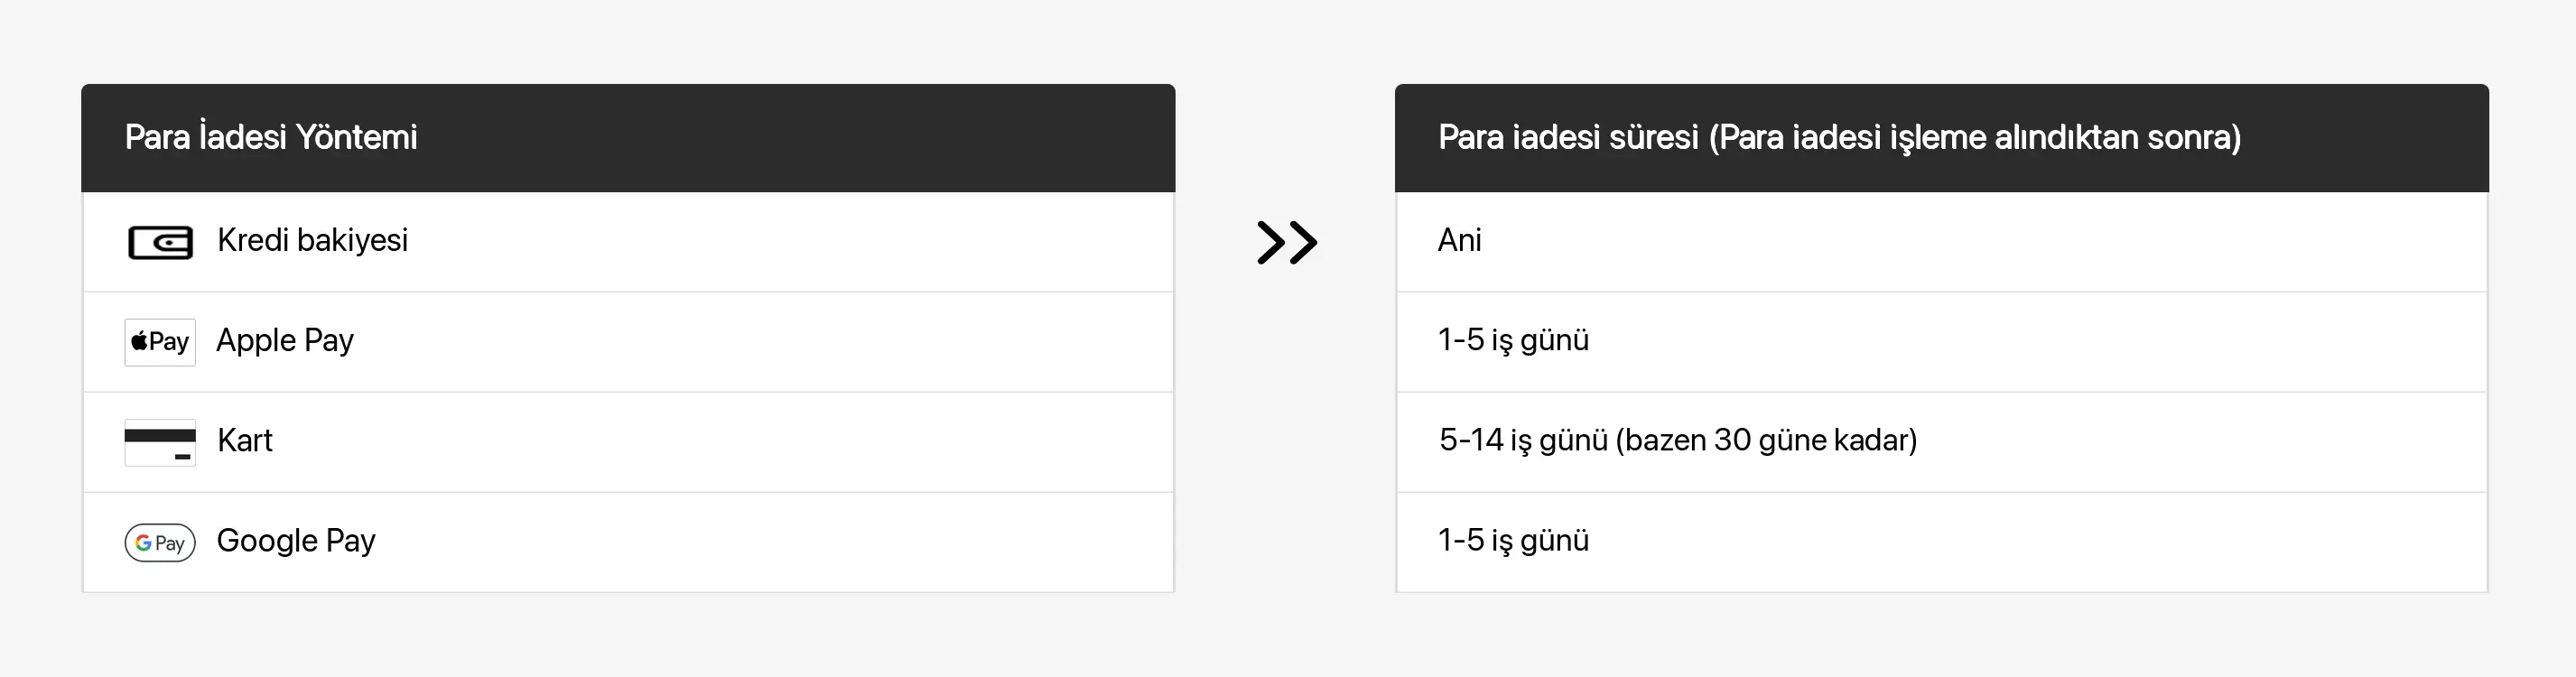Screen dimensions: 2576x677
Task: Click the parenthetical in right header text
Action: [1975, 137]
